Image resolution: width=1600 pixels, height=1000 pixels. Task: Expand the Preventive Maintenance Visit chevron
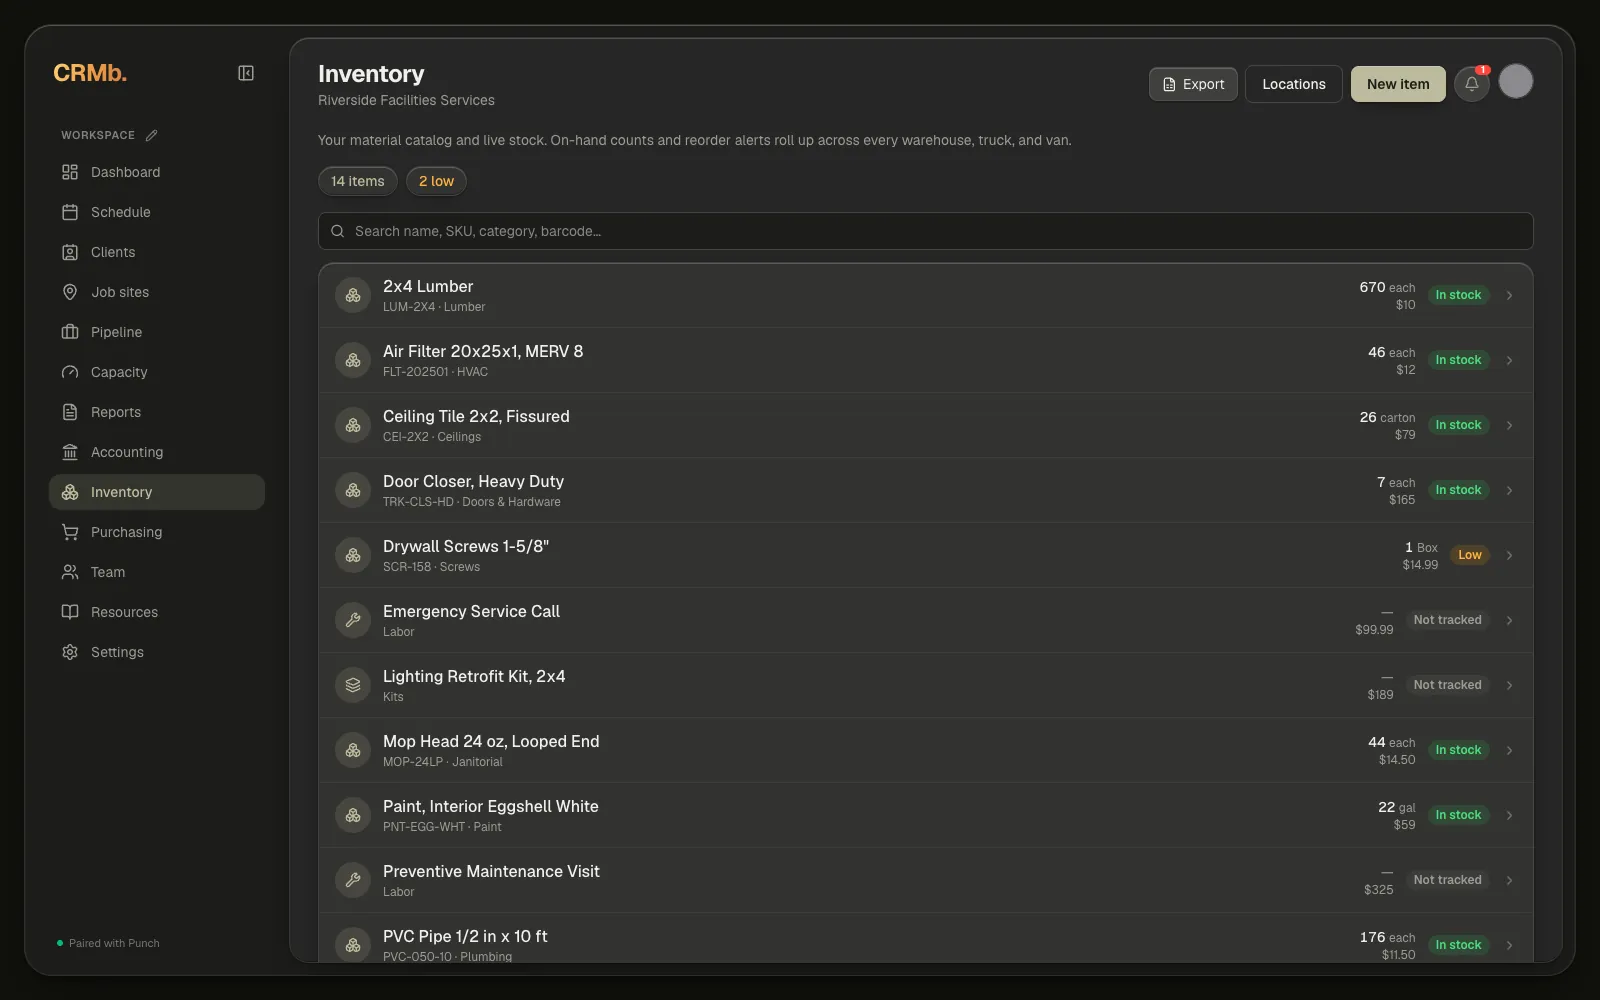tap(1509, 880)
